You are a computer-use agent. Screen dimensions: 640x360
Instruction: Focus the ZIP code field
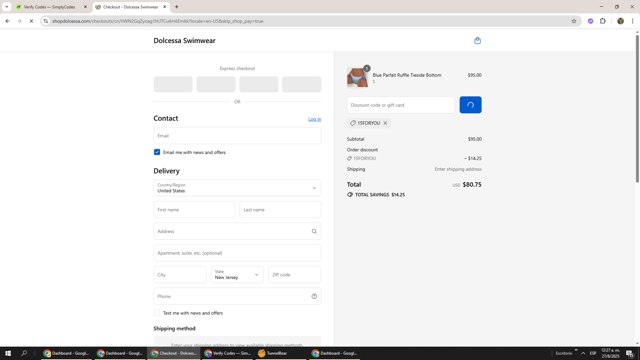click(x=294, y=275)
